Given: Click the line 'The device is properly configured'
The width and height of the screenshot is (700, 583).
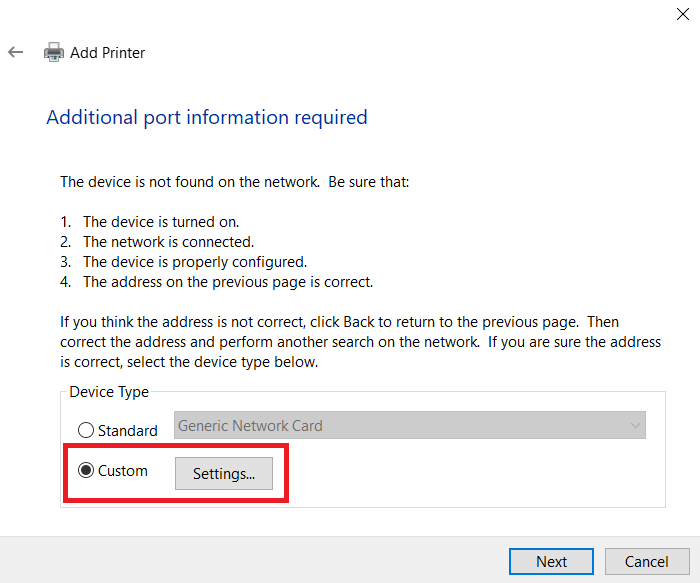Looking at the screenshot, I should [194, 262].
